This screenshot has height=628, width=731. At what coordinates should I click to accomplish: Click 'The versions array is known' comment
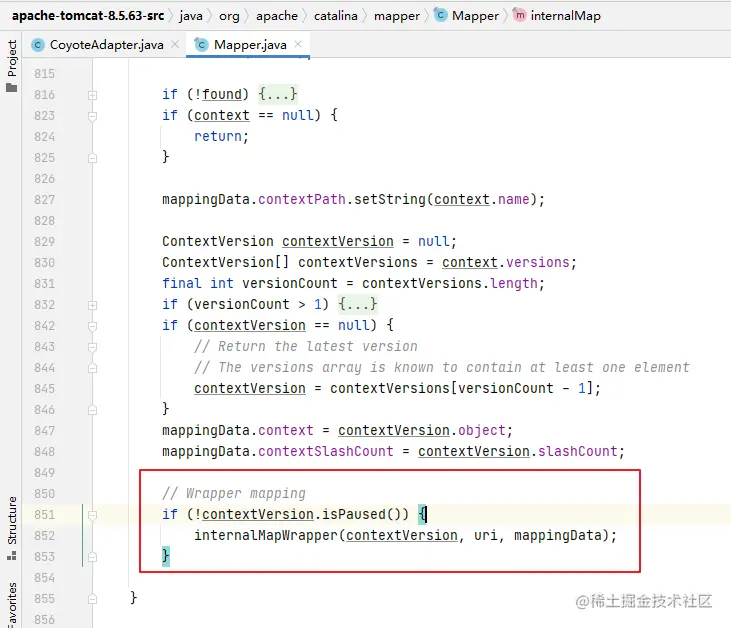click(441, 367)
